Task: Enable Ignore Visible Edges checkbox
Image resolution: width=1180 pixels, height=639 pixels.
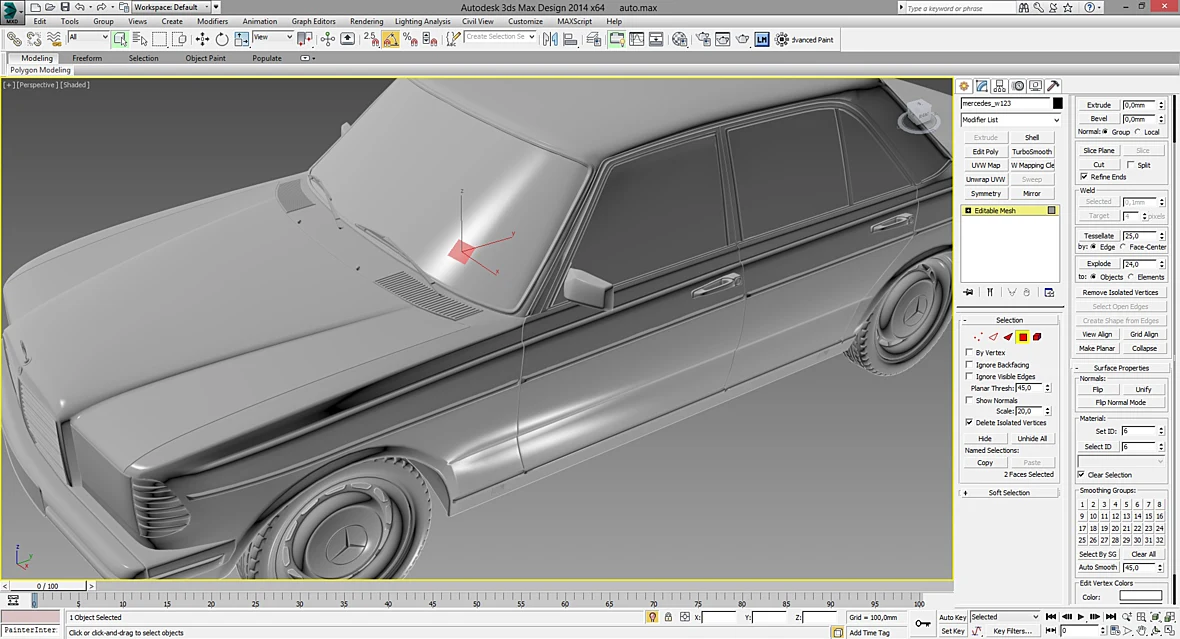Action: coord(969,376)
